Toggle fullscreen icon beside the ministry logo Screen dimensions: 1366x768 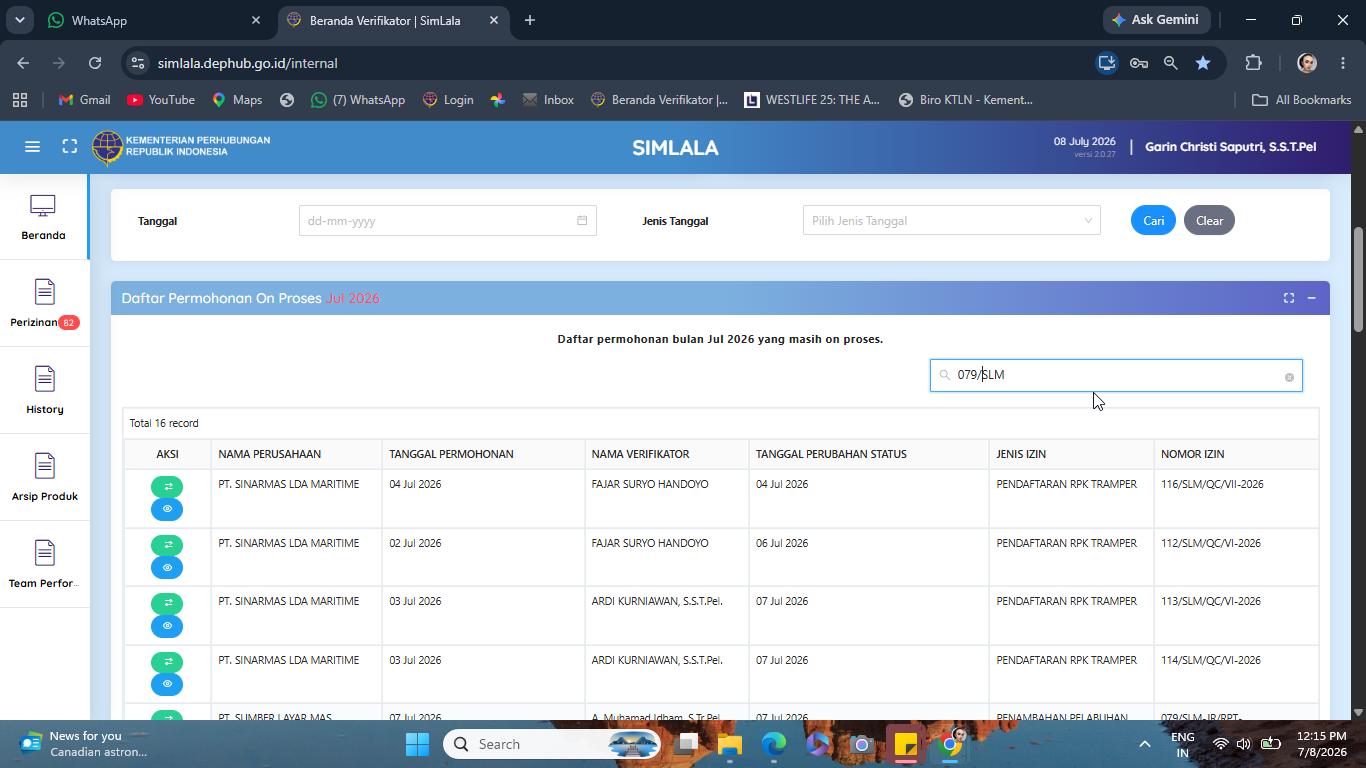tap(70, 147)
